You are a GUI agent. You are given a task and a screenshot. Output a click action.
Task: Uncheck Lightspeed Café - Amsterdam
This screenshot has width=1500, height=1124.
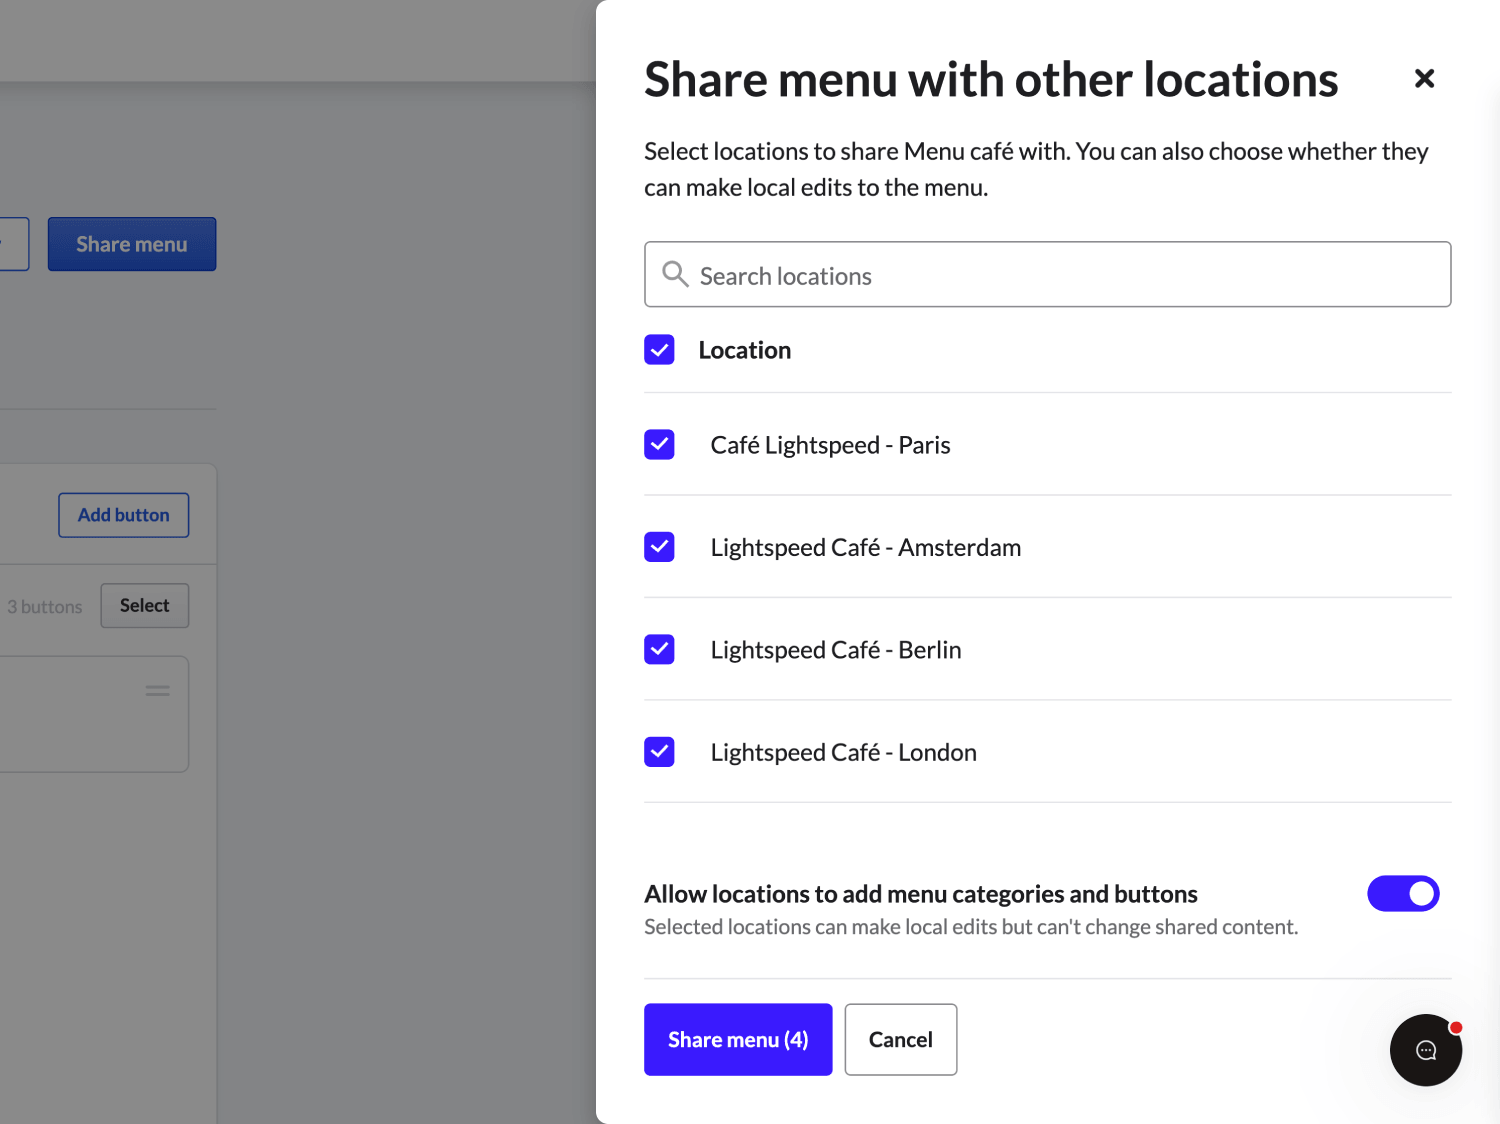(x=659, y=547)
